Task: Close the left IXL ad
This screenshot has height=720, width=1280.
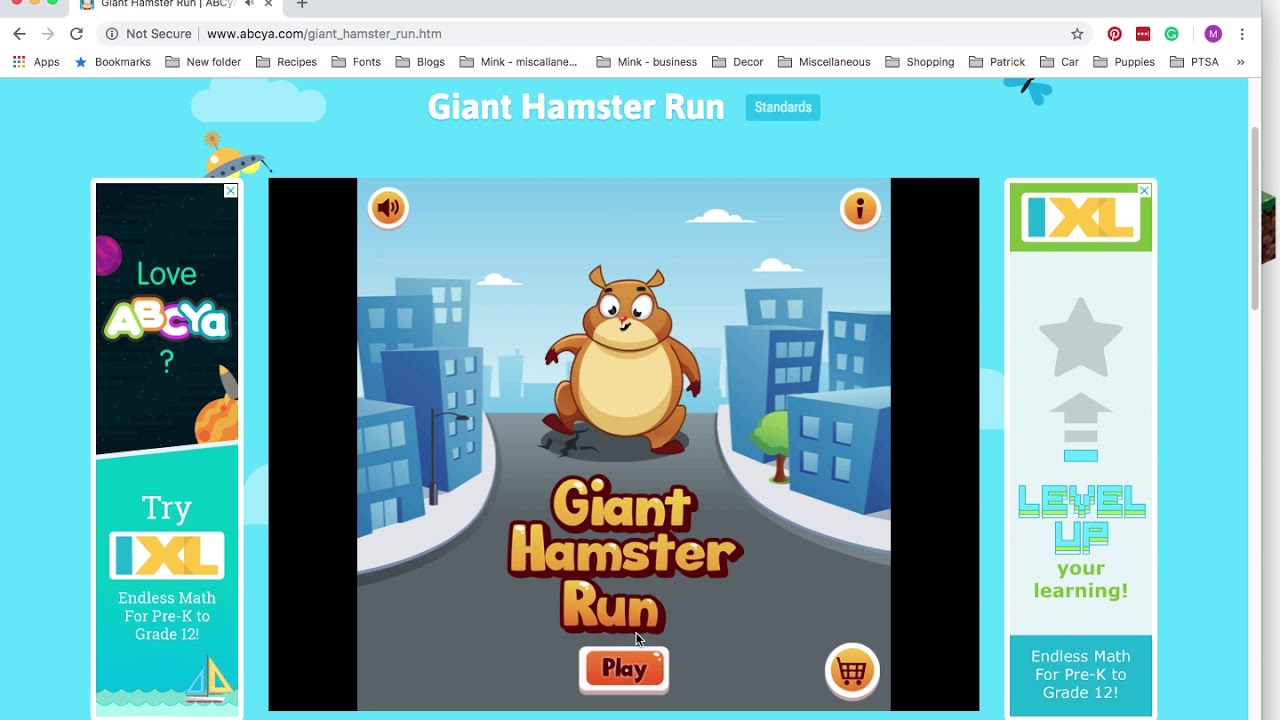Action: pyautogui.click(x=231, y=191)
